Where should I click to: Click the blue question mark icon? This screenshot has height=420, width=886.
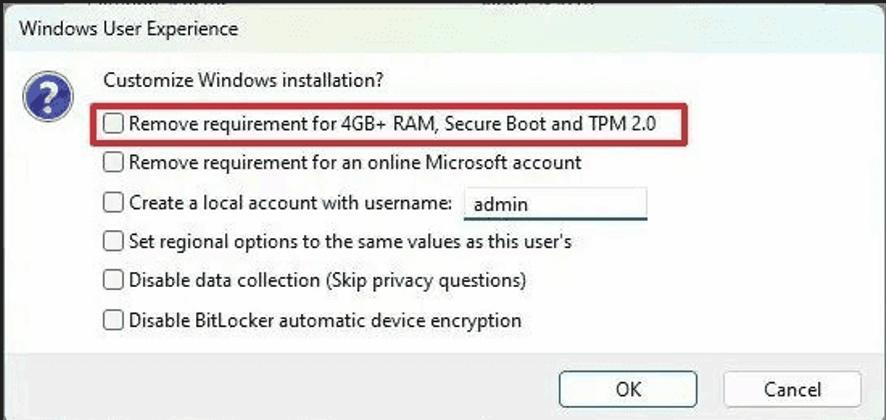tap(48, 99)
